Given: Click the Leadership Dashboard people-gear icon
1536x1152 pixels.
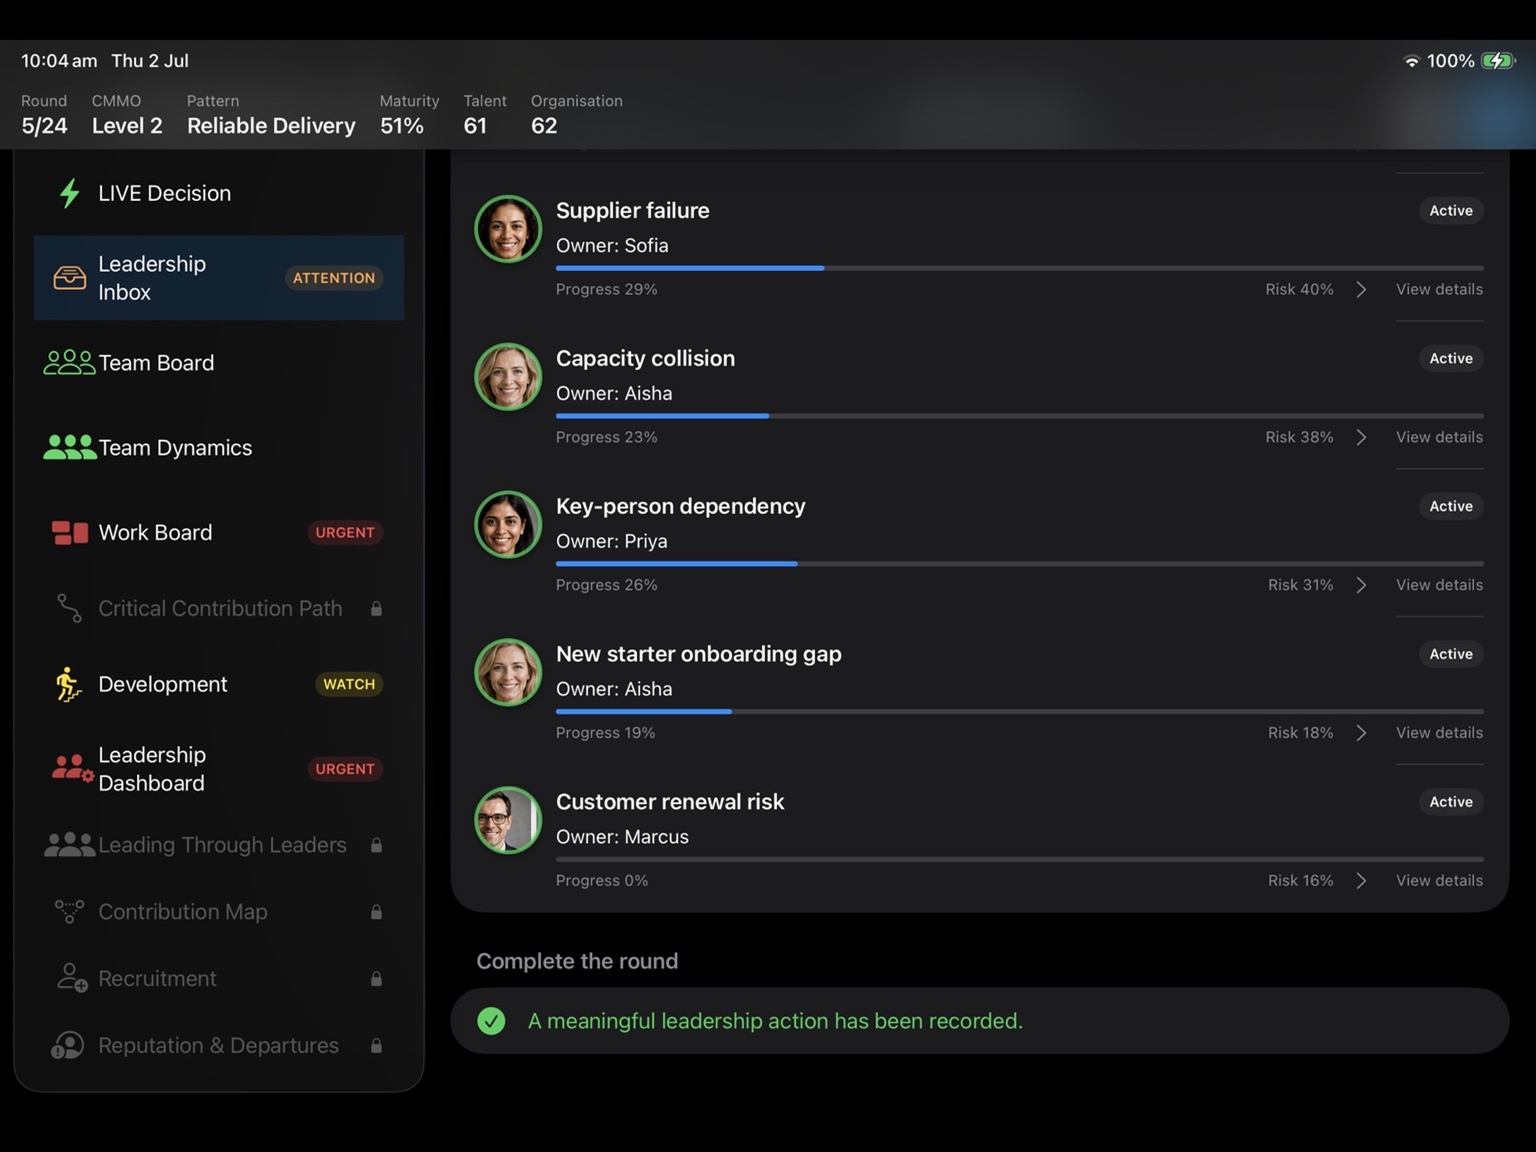Looking at the screenshot, I should [71, 768].
